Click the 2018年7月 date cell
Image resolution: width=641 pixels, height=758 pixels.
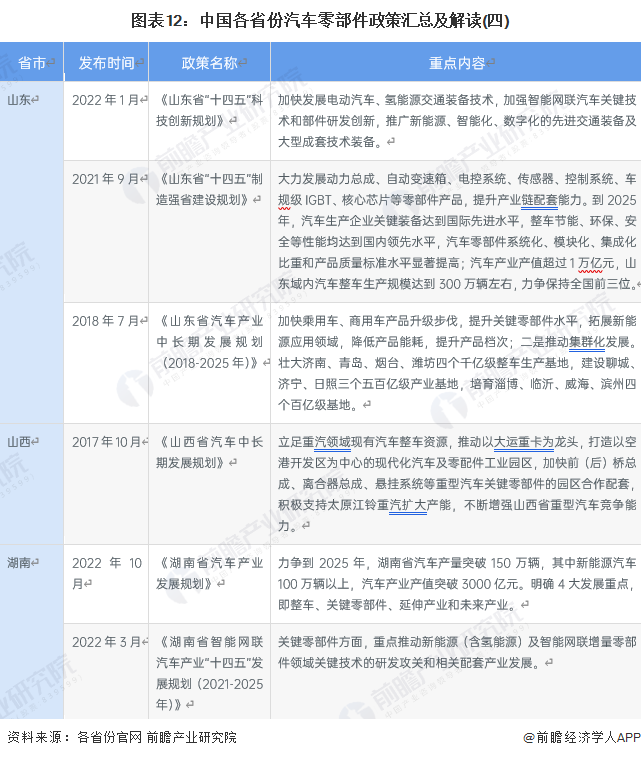107,321
